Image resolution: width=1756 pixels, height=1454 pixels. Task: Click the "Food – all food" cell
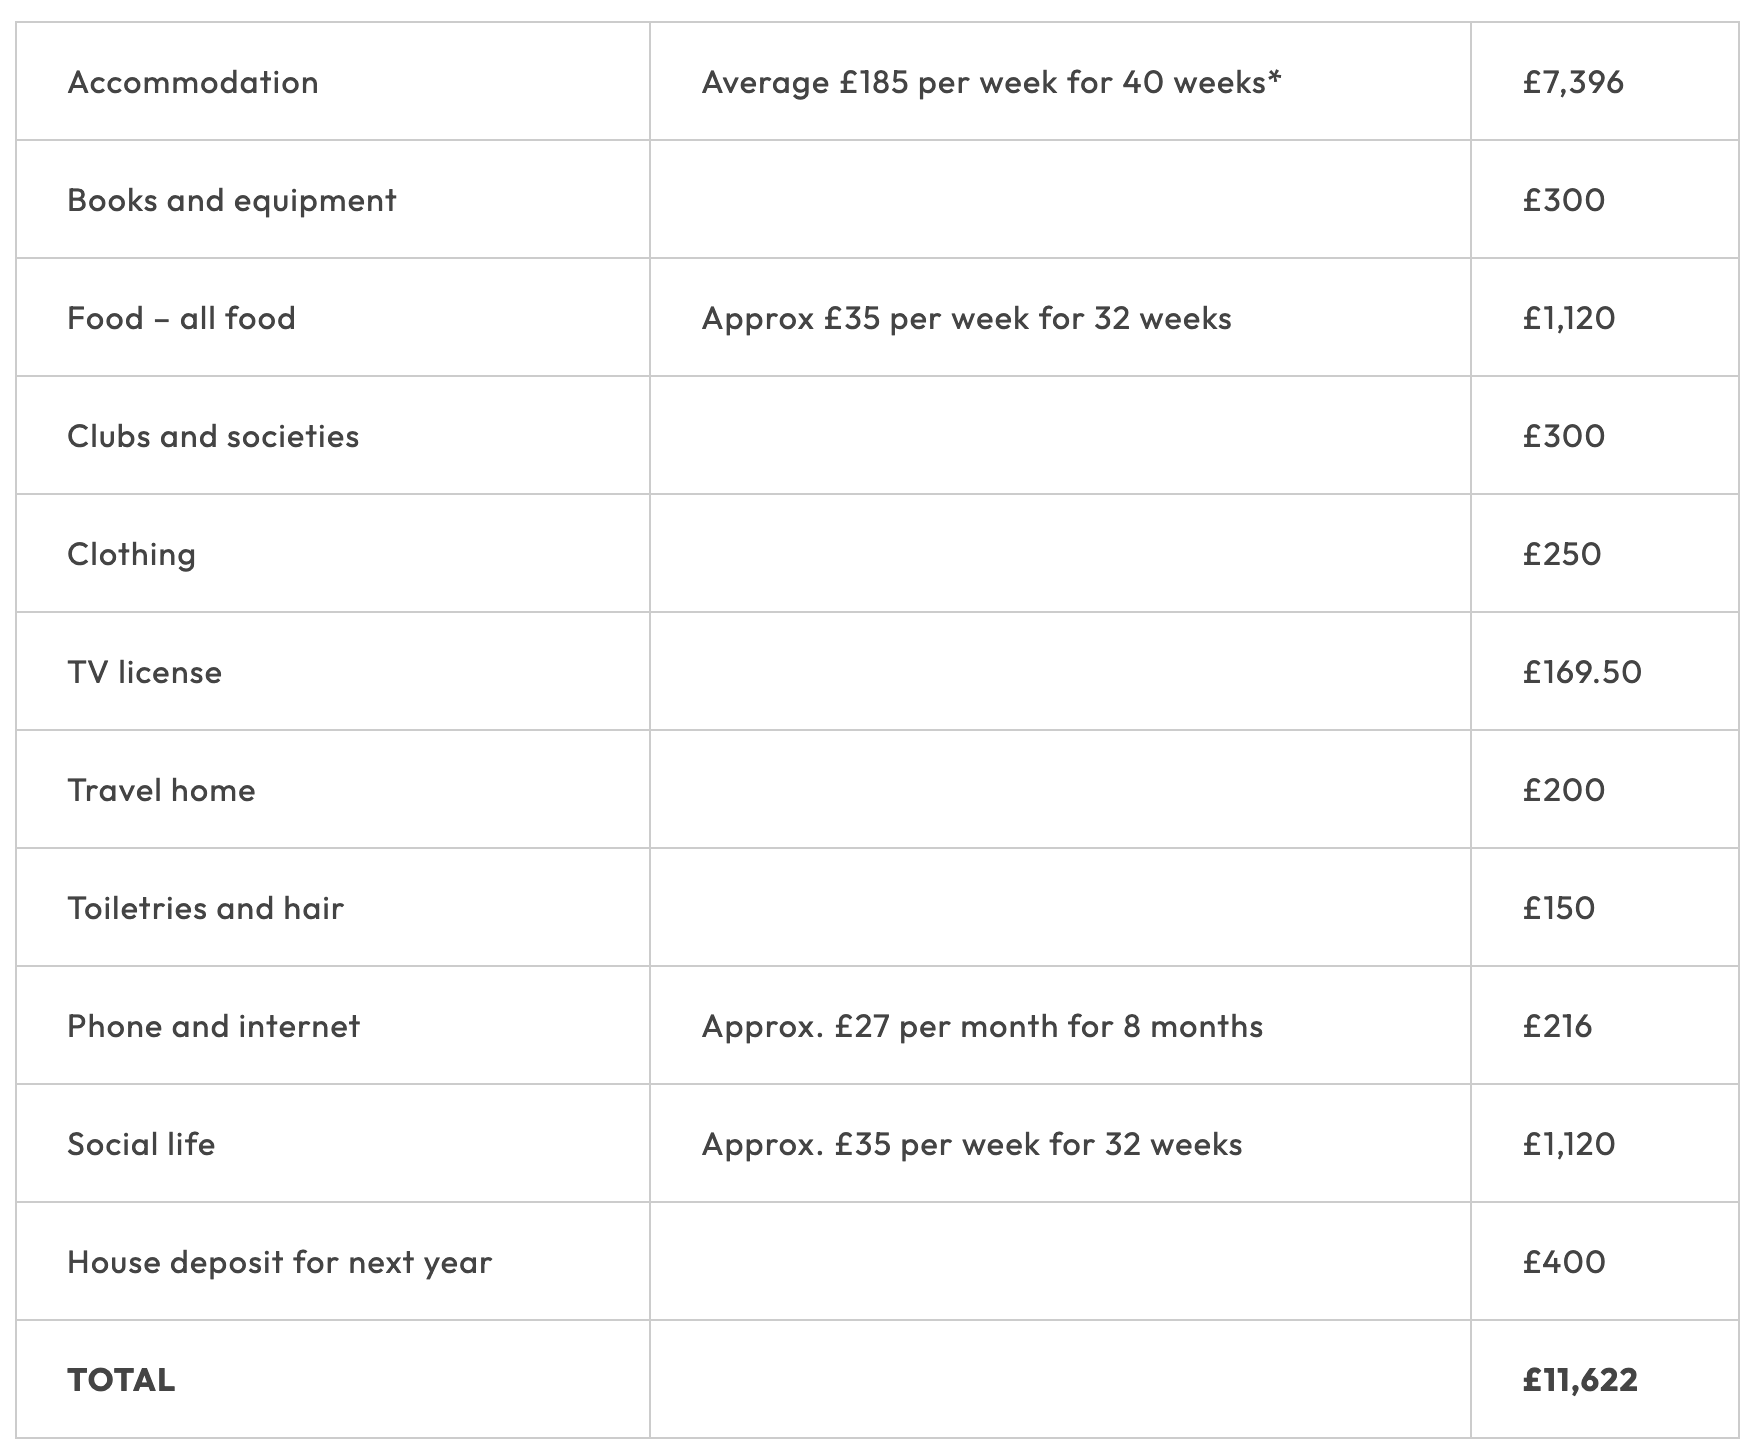tap(181, 318)
